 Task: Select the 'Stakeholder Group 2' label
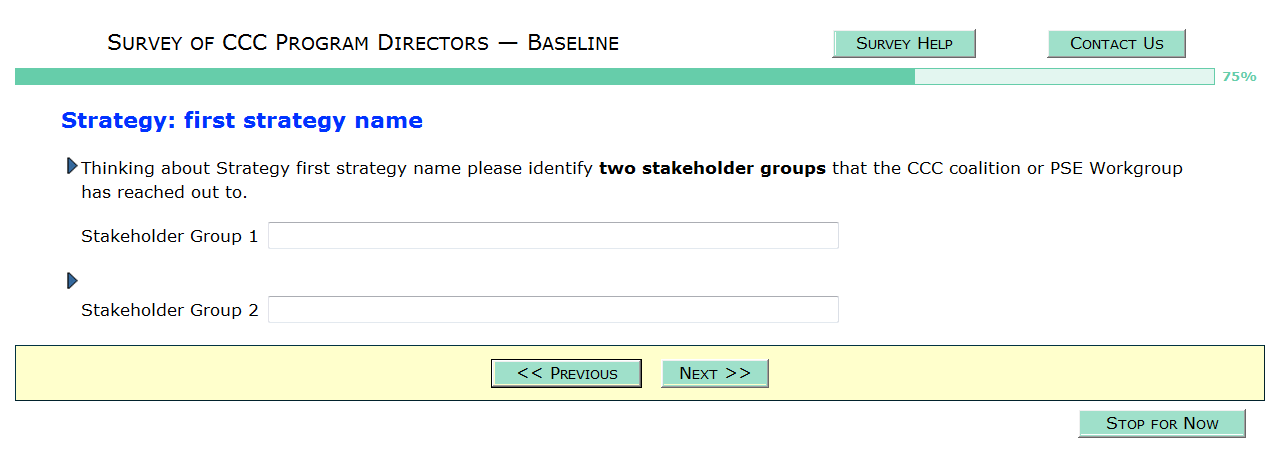[169, 311]
